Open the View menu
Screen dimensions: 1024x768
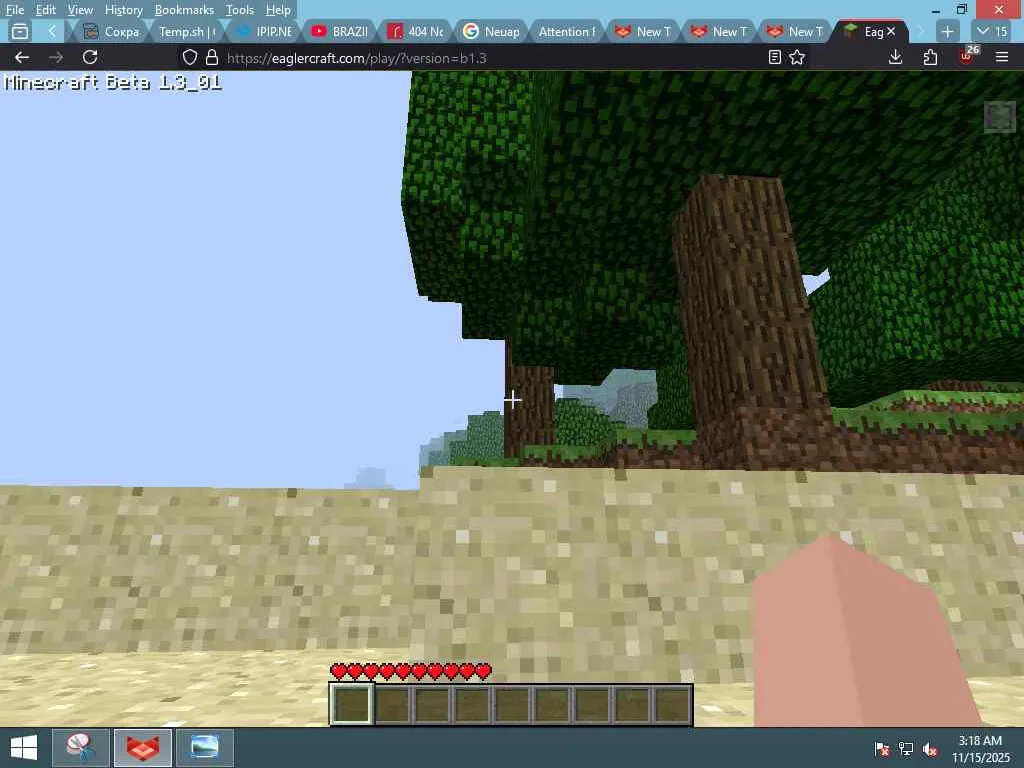(80, 10)
